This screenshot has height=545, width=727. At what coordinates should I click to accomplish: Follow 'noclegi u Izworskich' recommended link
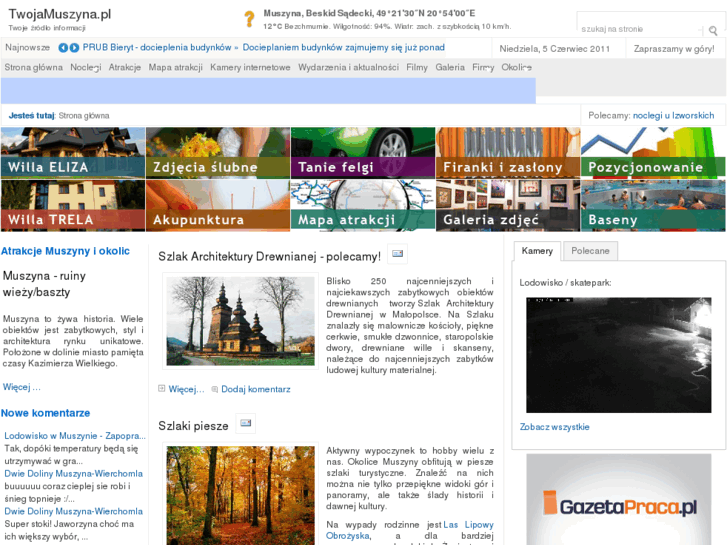pyautogui.click(x=673, y=115)
